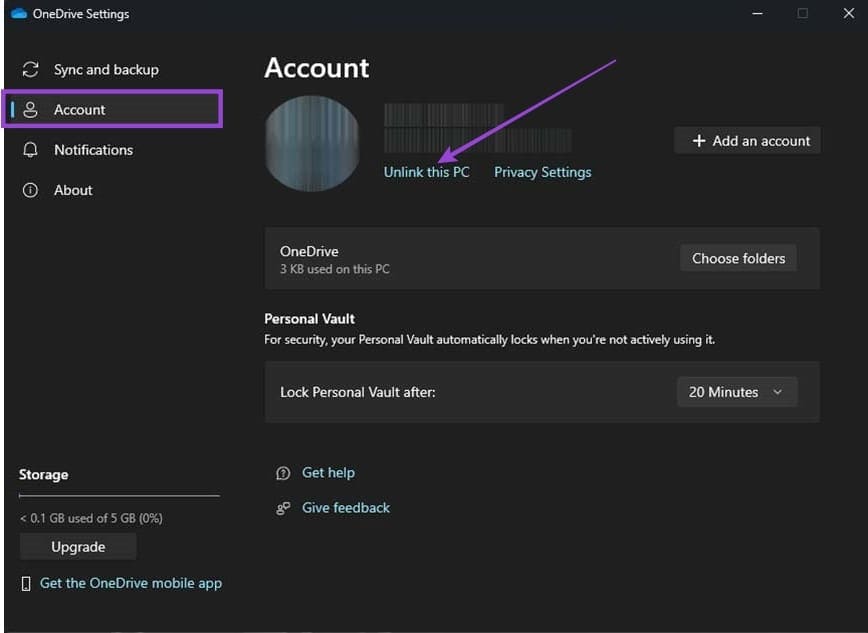Image resolution: width=868 pixels, height=633 pixels.
Task: Click Choose folders button
Action: click(738, 259)
